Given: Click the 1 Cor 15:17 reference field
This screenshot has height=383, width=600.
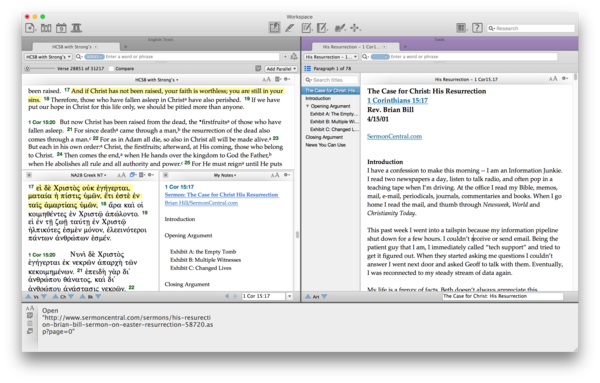Looking at the screenshot, I should coord(264,297).
